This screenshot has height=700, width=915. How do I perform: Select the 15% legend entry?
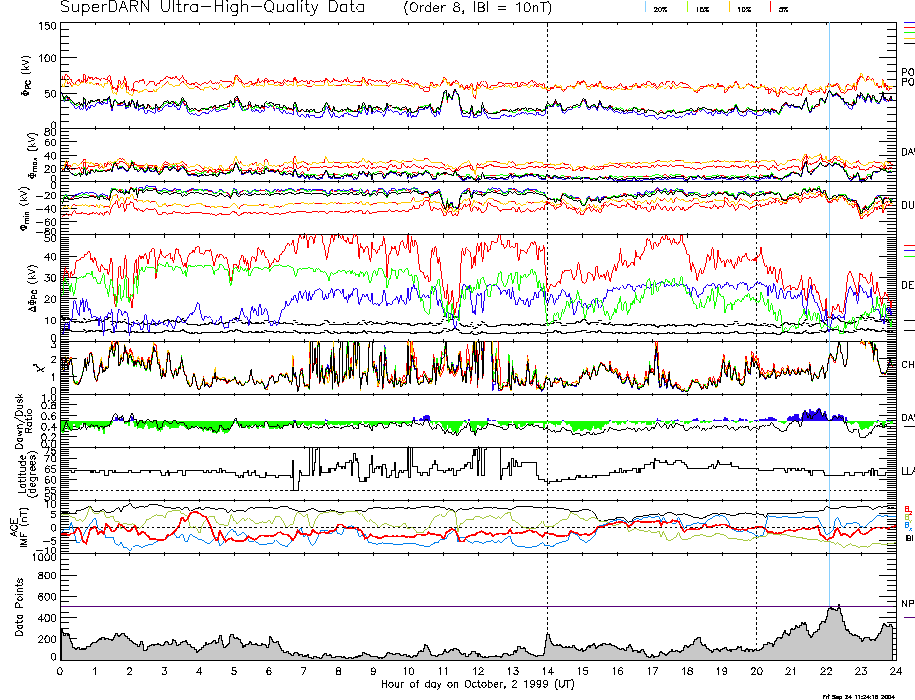point(701,8)
